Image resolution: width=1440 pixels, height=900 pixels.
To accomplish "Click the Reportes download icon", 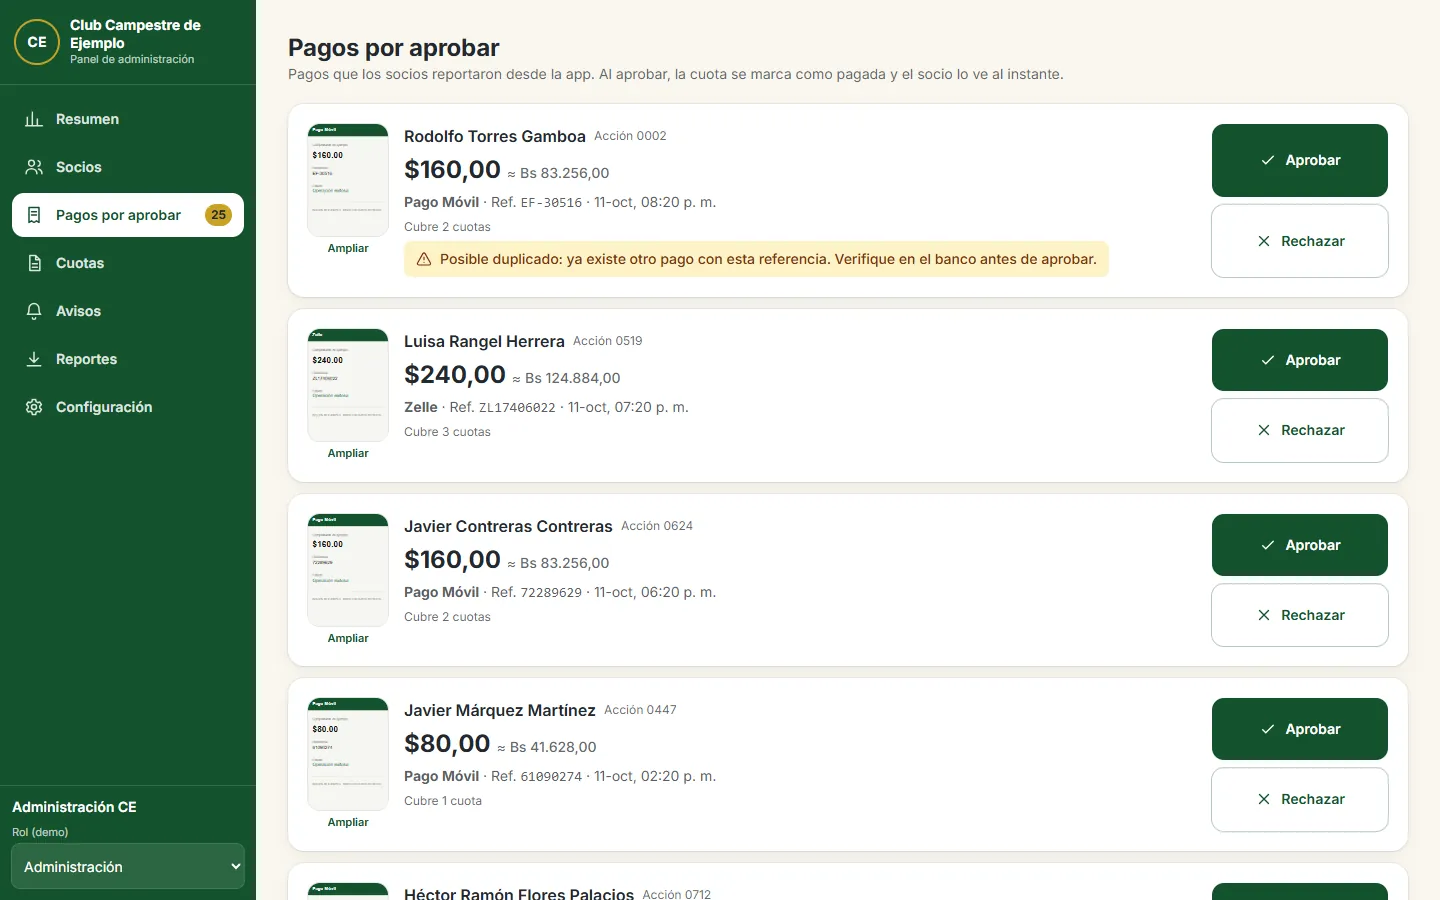I will tap(34, 359).
